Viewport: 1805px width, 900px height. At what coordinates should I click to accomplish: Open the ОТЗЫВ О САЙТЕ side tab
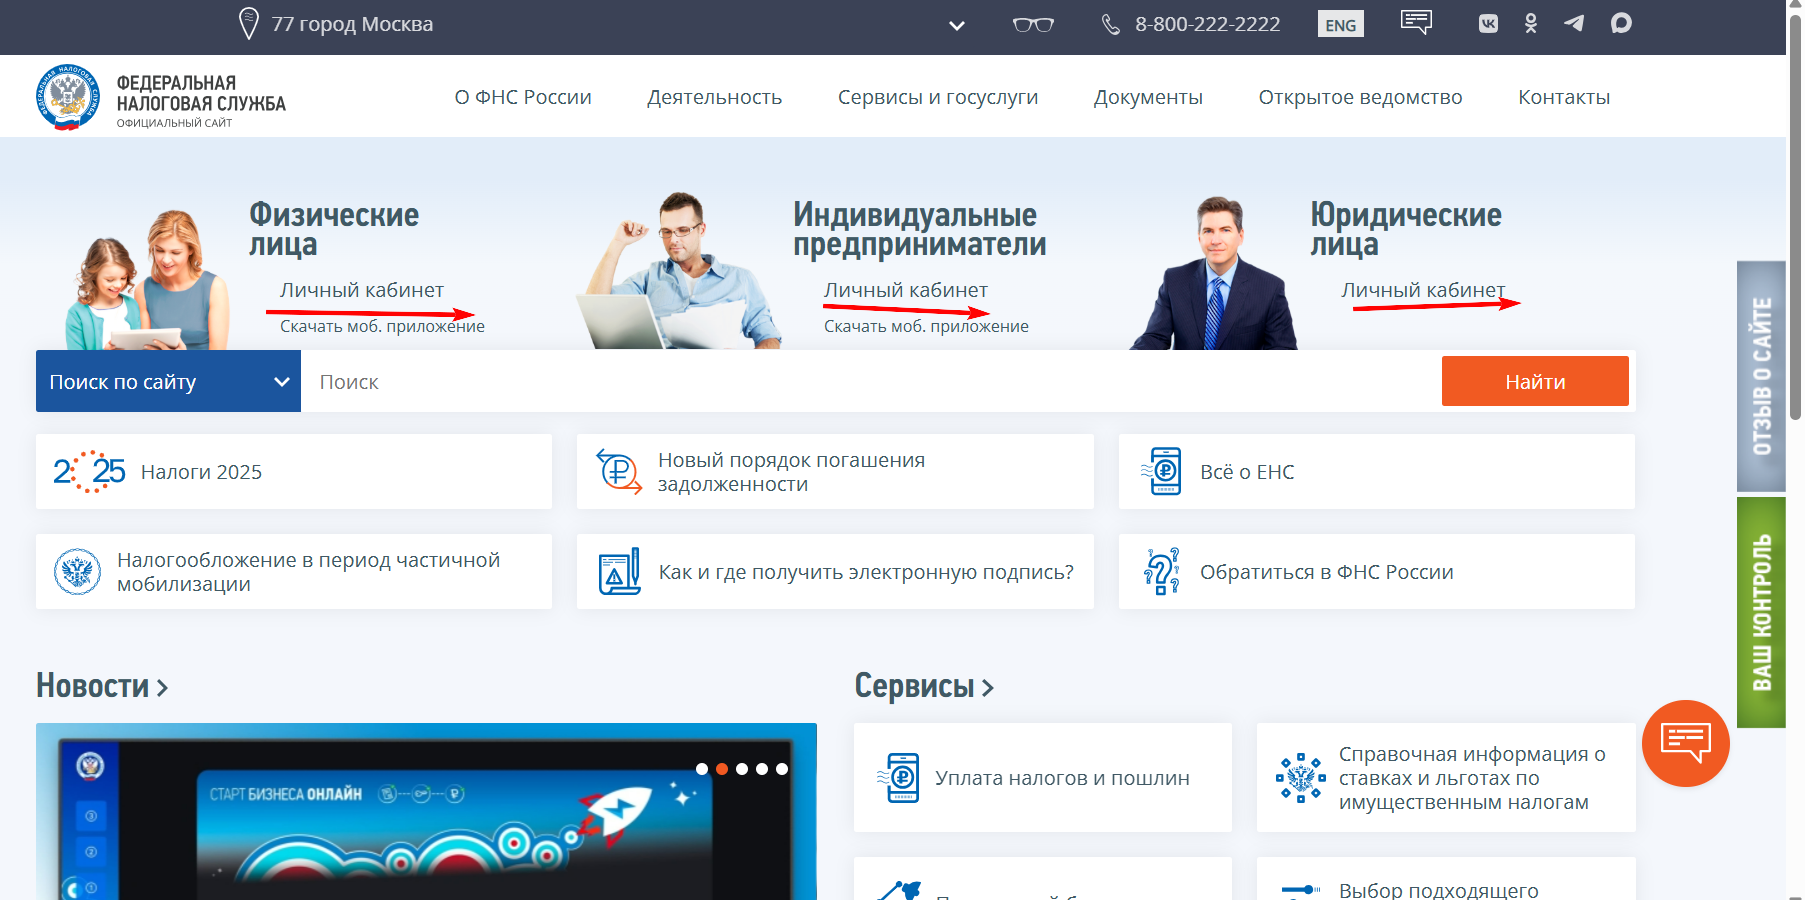(x=1761, y=376)
